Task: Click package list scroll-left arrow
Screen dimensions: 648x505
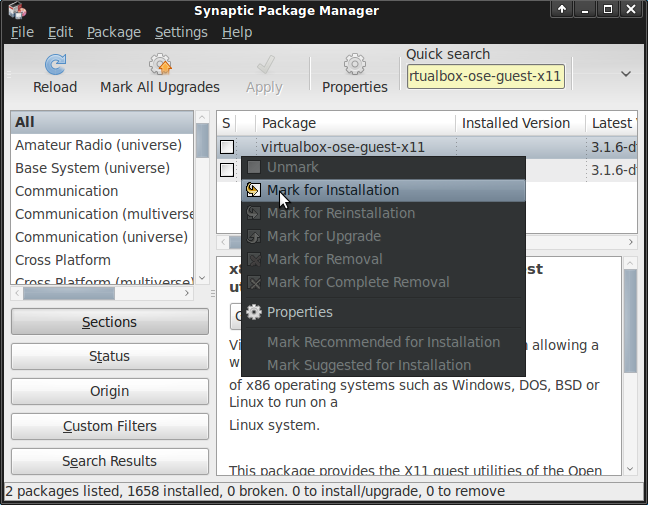Action: 223,242
